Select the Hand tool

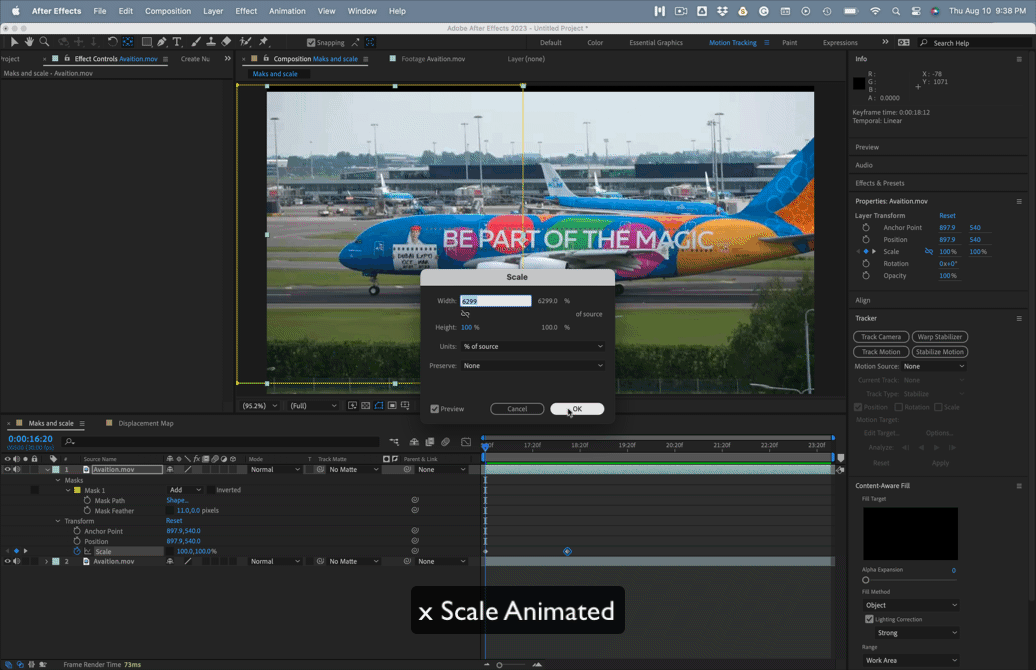click(29, 42)
